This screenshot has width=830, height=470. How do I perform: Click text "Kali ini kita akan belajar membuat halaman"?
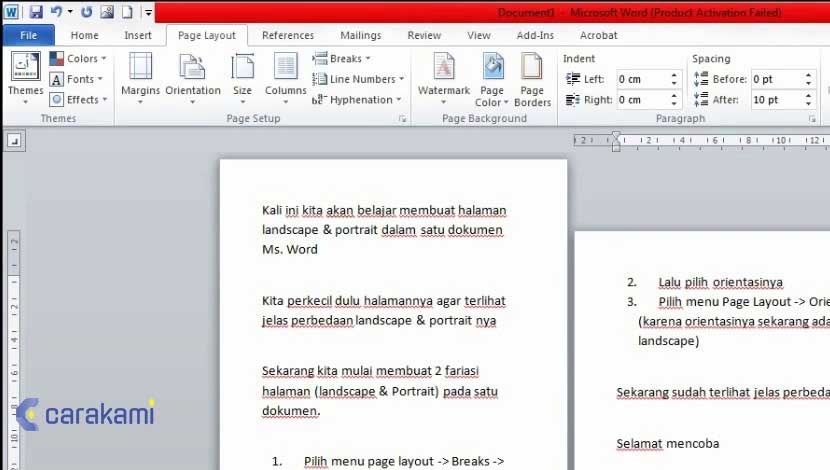pyautogui.click(x=384, y=210)
